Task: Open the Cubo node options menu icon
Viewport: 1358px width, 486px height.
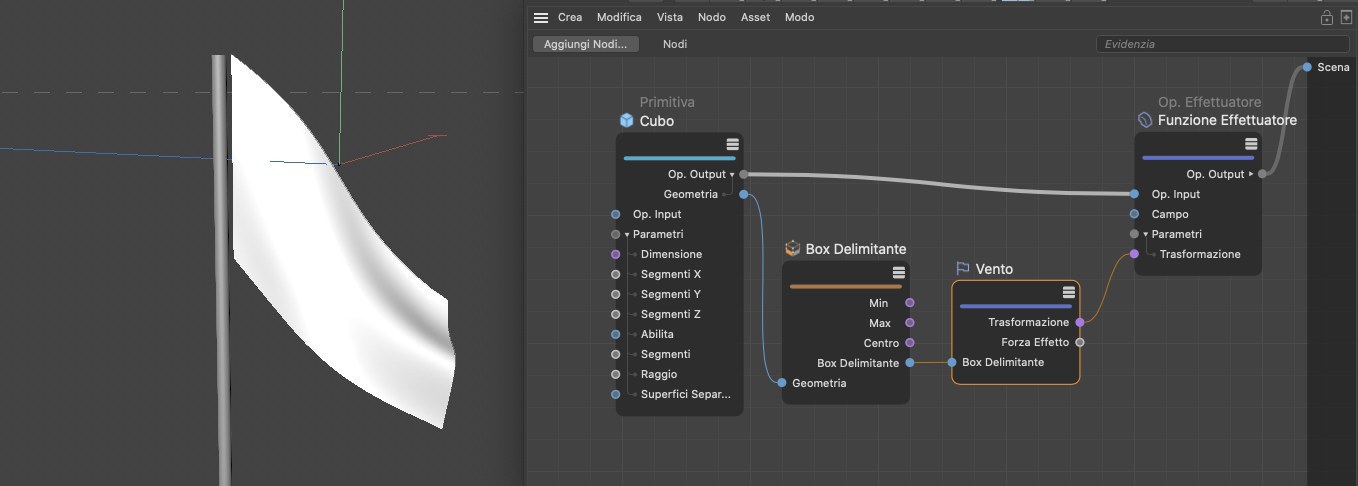Action: pyautogui.click(x=732, y=144)
